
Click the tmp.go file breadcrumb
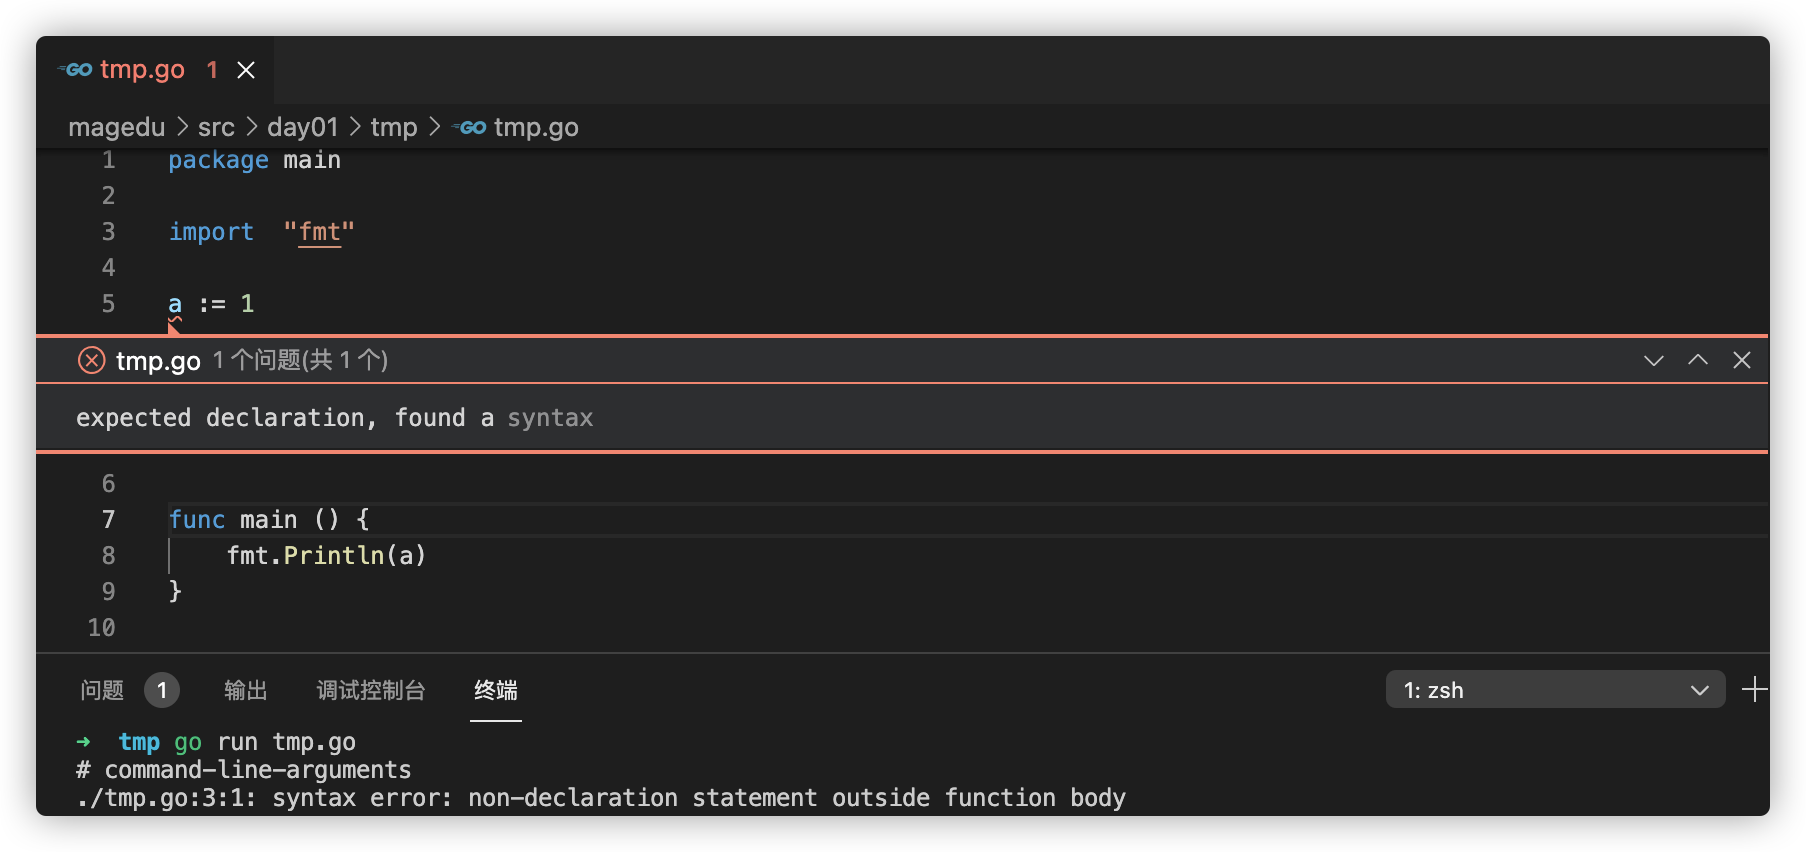(535, 128)
